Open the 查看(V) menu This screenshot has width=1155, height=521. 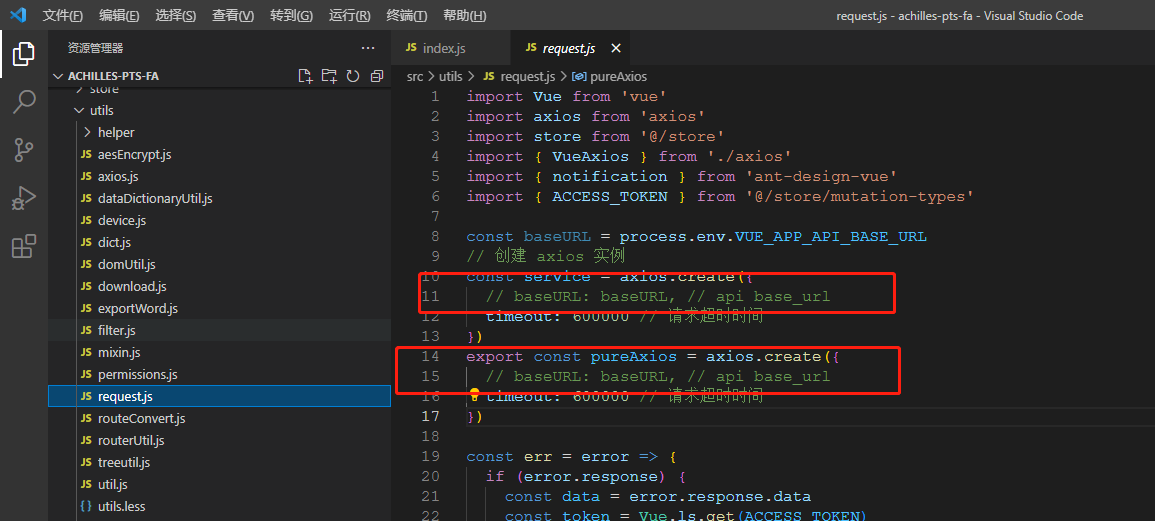click(233, 15)
